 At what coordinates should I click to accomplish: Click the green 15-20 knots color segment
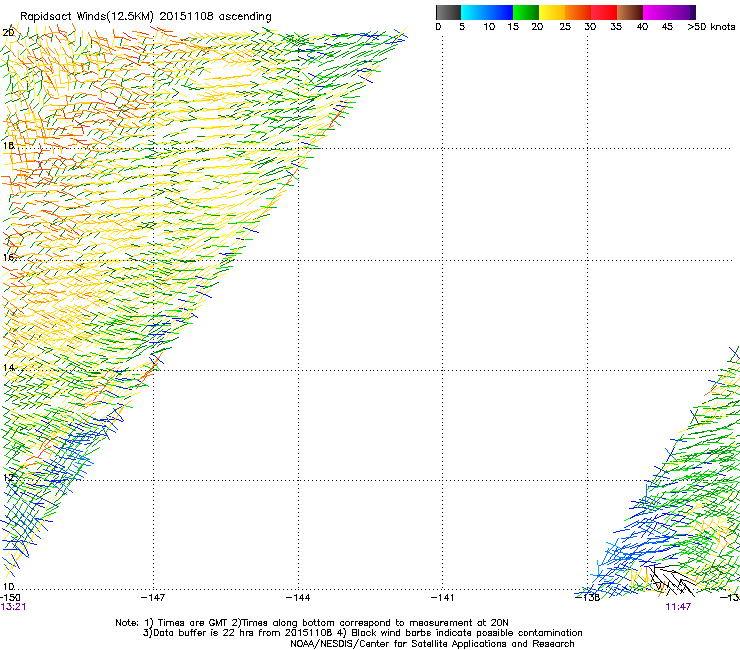526,12
